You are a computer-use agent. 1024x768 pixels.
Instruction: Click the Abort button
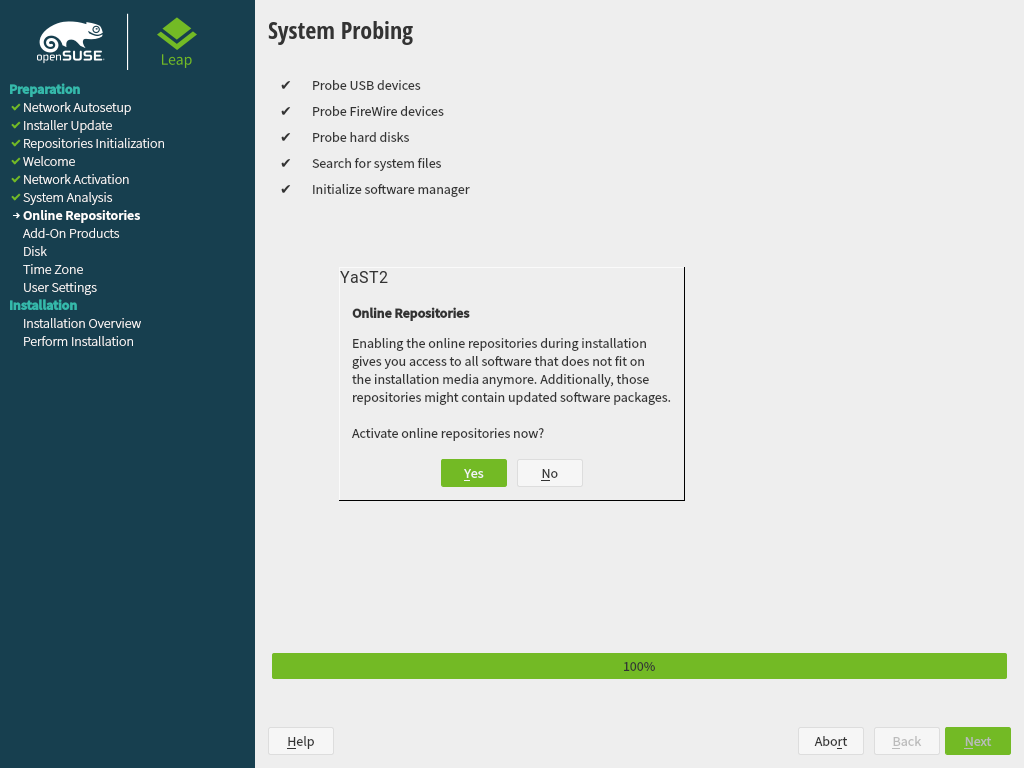pos(830,741)
